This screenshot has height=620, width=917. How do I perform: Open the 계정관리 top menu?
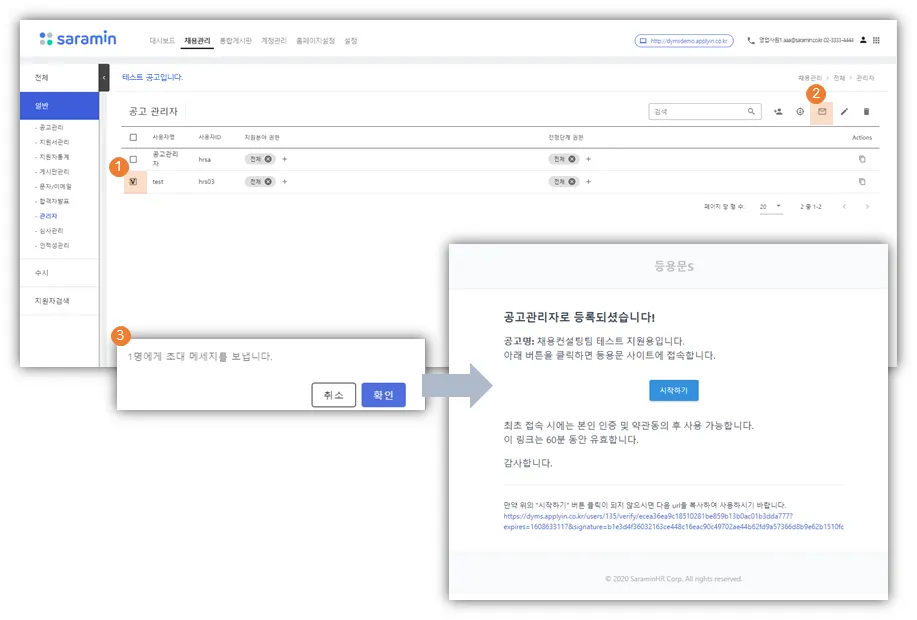tap(274, 40)
